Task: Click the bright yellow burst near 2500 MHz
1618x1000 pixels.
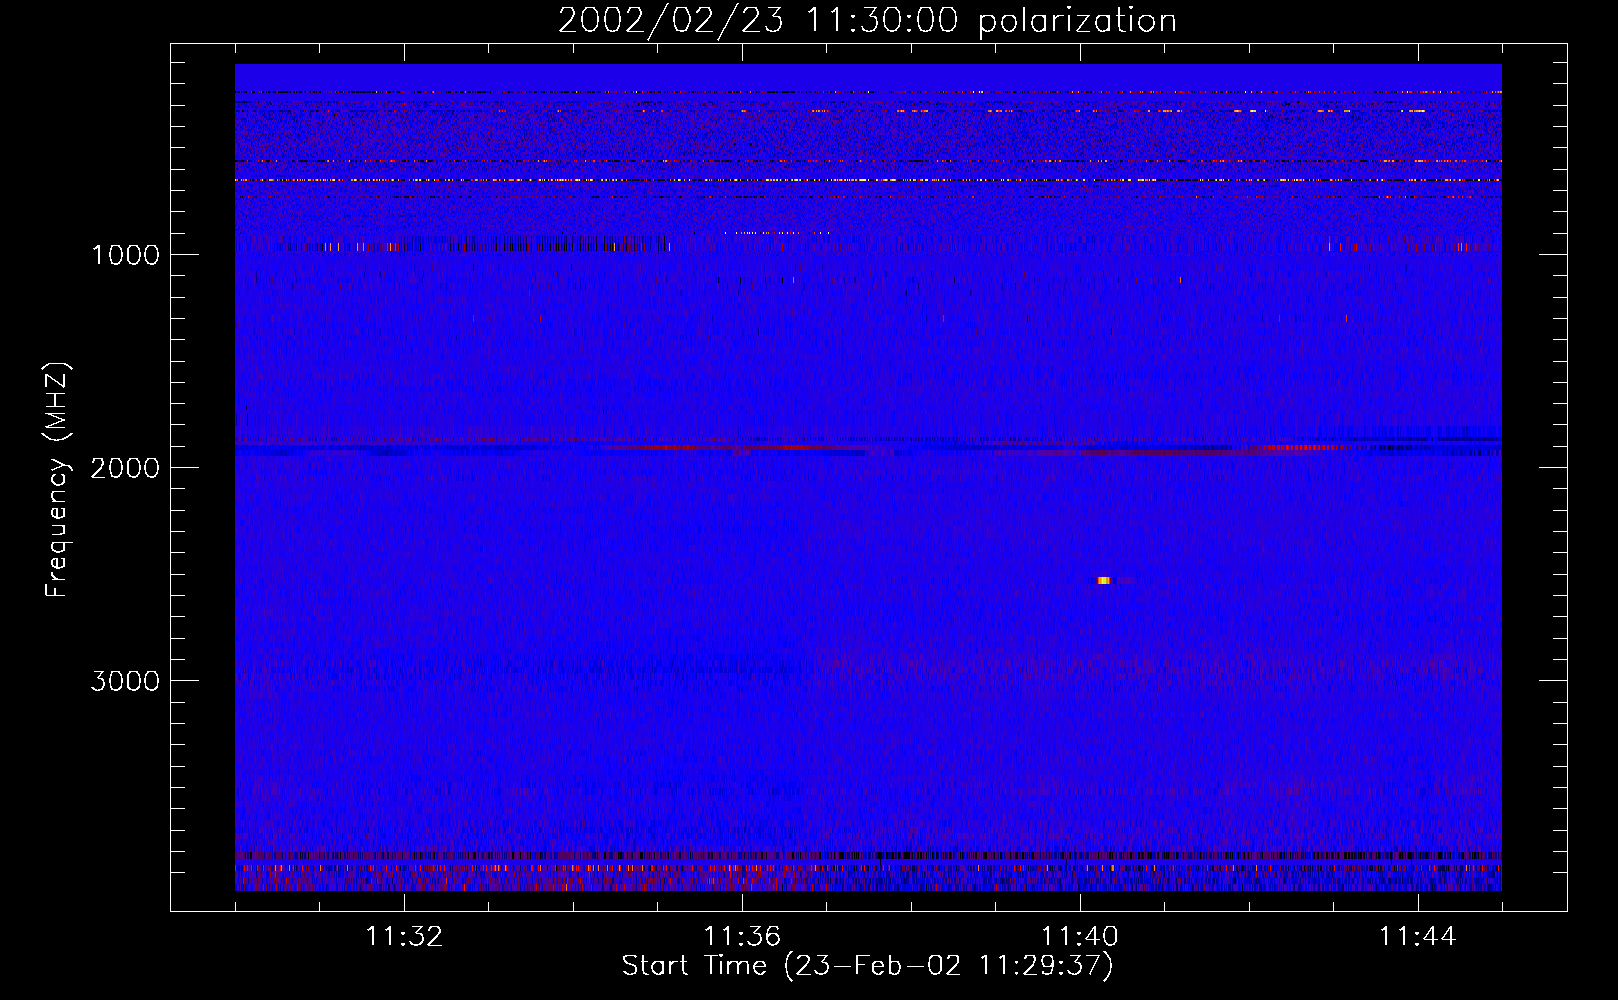Action: pyautogui.click(x=1104, y=580)
